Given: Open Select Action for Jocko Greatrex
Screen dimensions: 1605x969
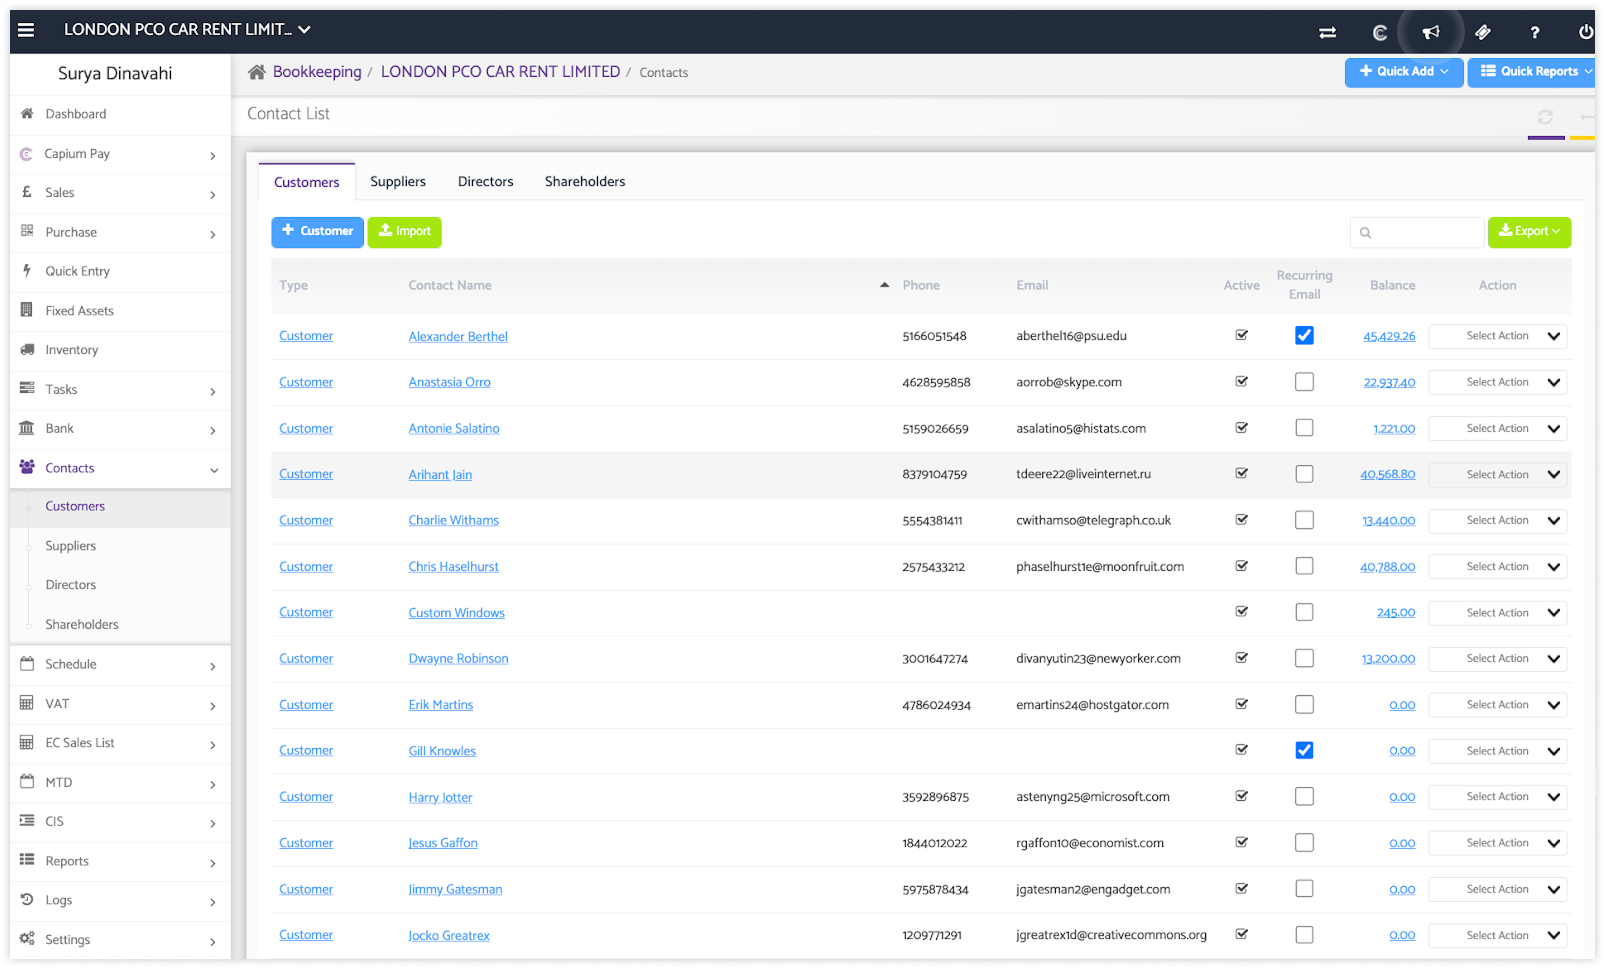Looking at the screenshot, I should [x=1498, y=936].
